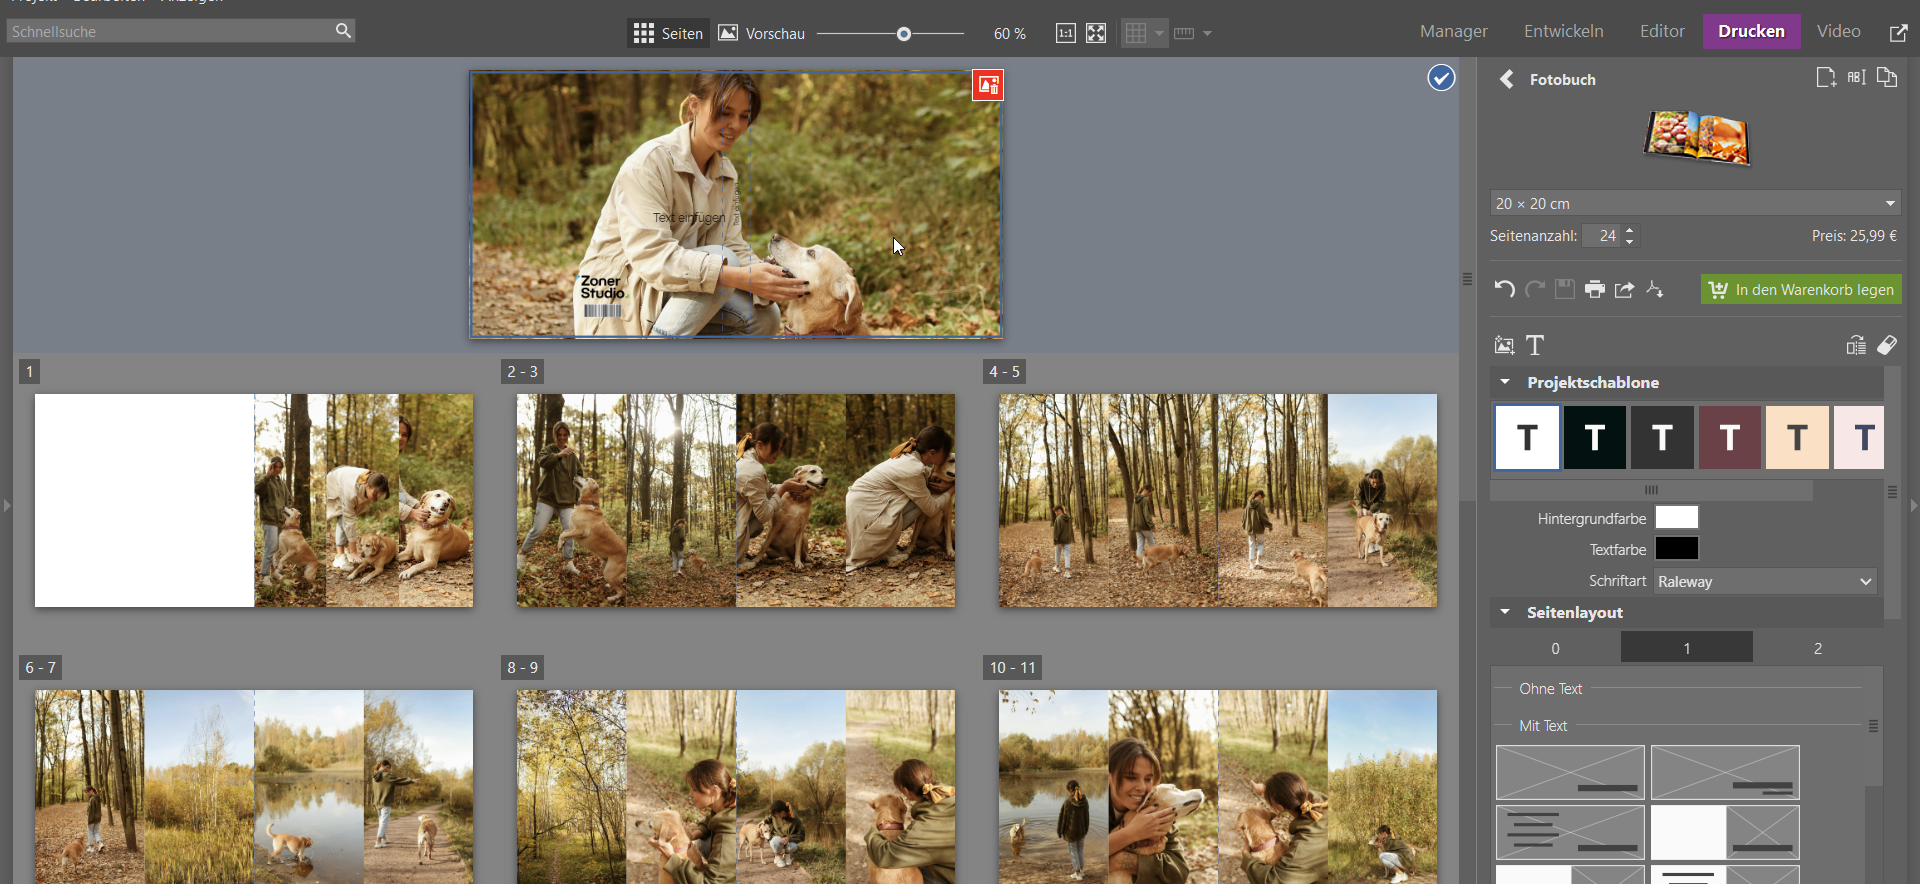The width and height of the screenshot is (1920, 884).
Task: Click the add image icon
Action: [x=1504, y=346]
